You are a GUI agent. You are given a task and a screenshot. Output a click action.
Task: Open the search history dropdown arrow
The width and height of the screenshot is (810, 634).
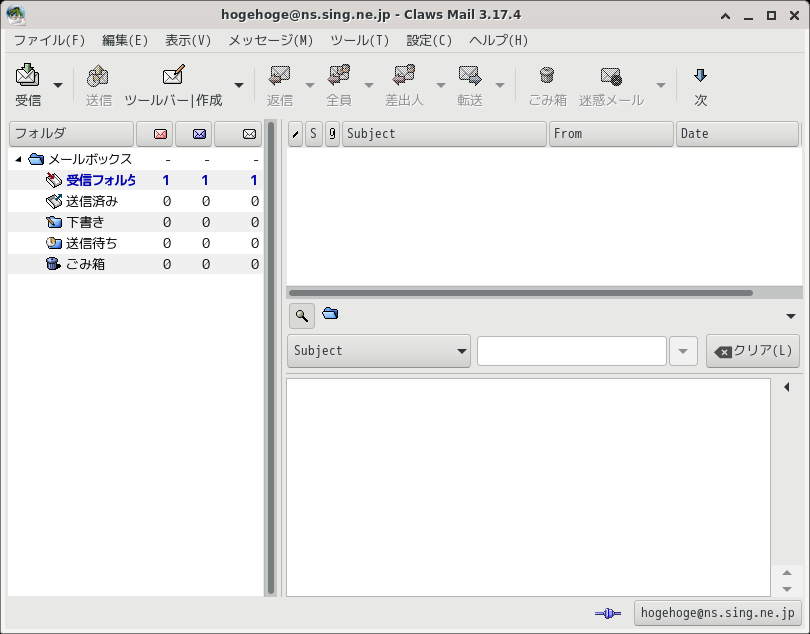pyautogui.click(x=683, y=351)
